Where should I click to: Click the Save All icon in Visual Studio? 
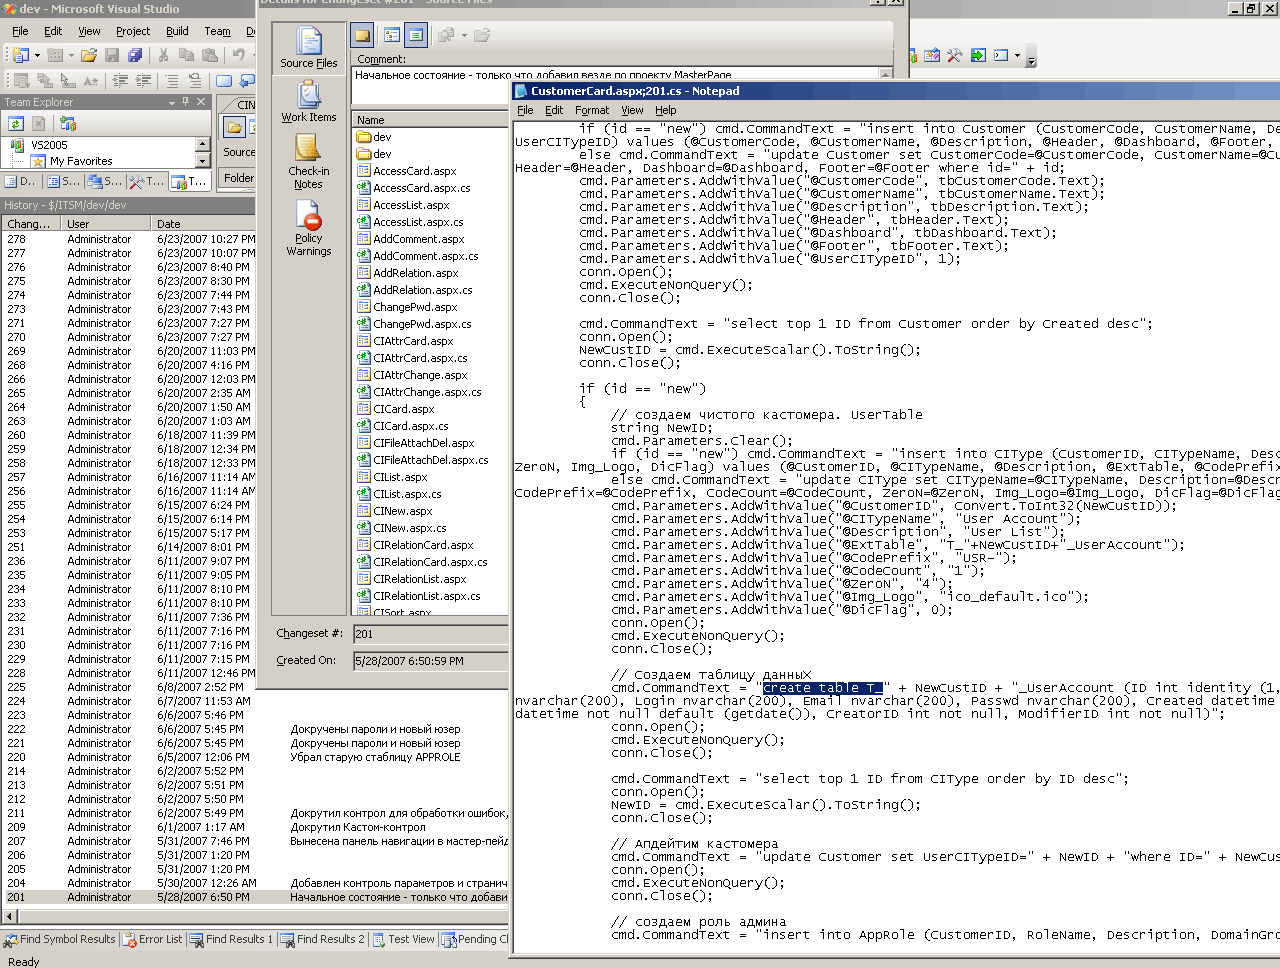pyautogui.click(x=135, y=55)
